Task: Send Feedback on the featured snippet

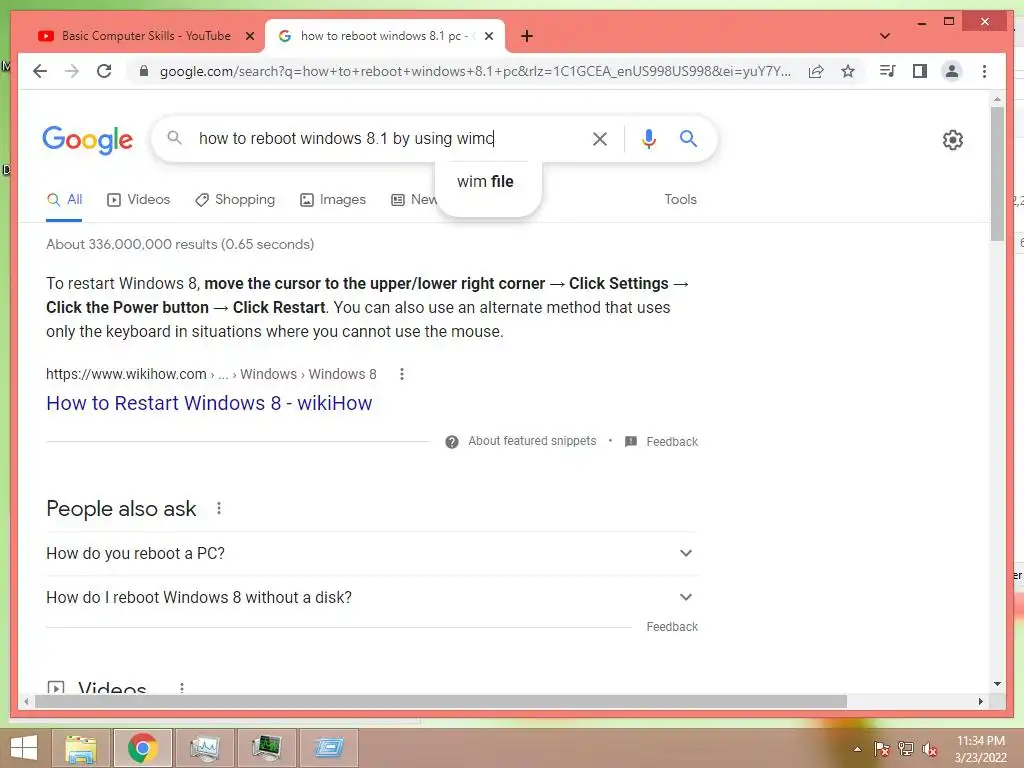Action: click(x=672, y=442)
